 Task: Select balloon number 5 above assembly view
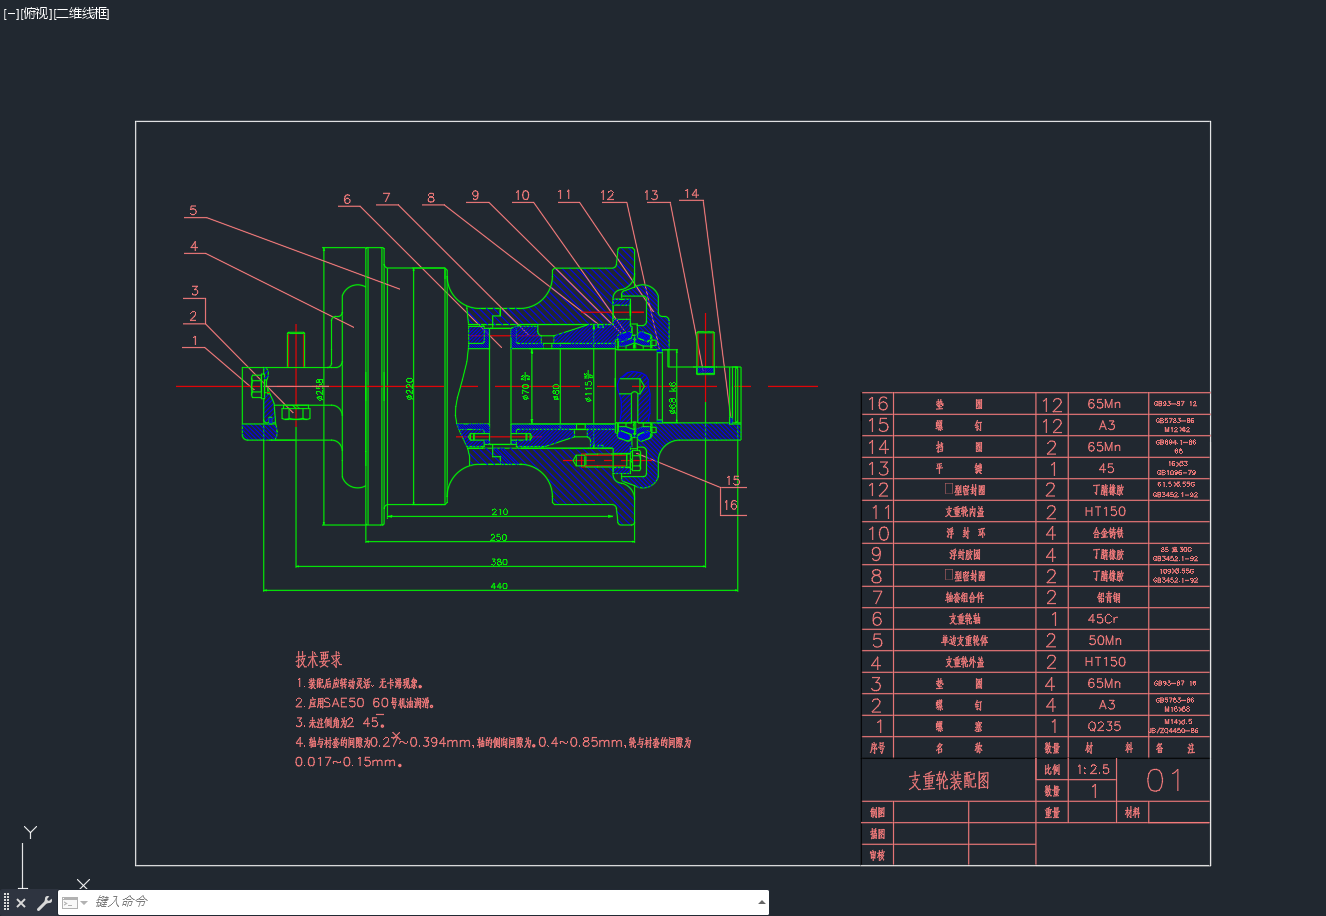tap(193, 211)
